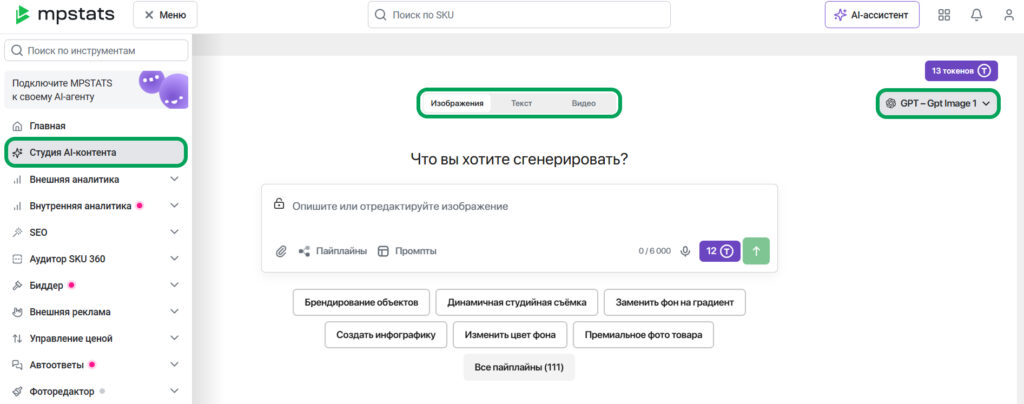The width and height of the screenshot is (1024, 404).
Task: Click the microphone icon for voice input
Action: 685,251
